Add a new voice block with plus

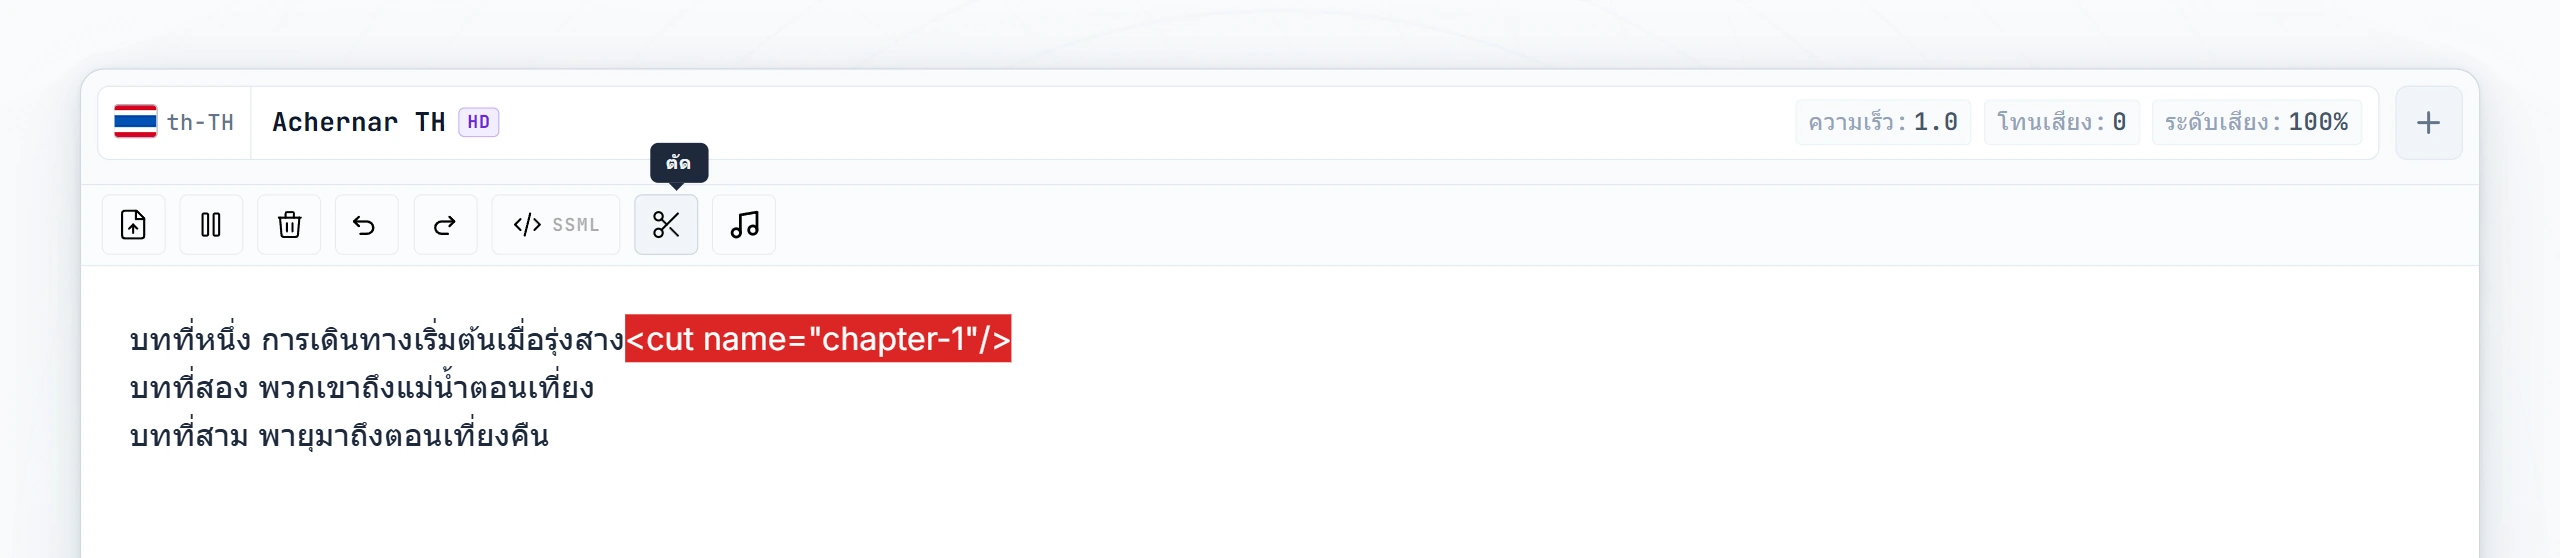tap(2428, 123)
